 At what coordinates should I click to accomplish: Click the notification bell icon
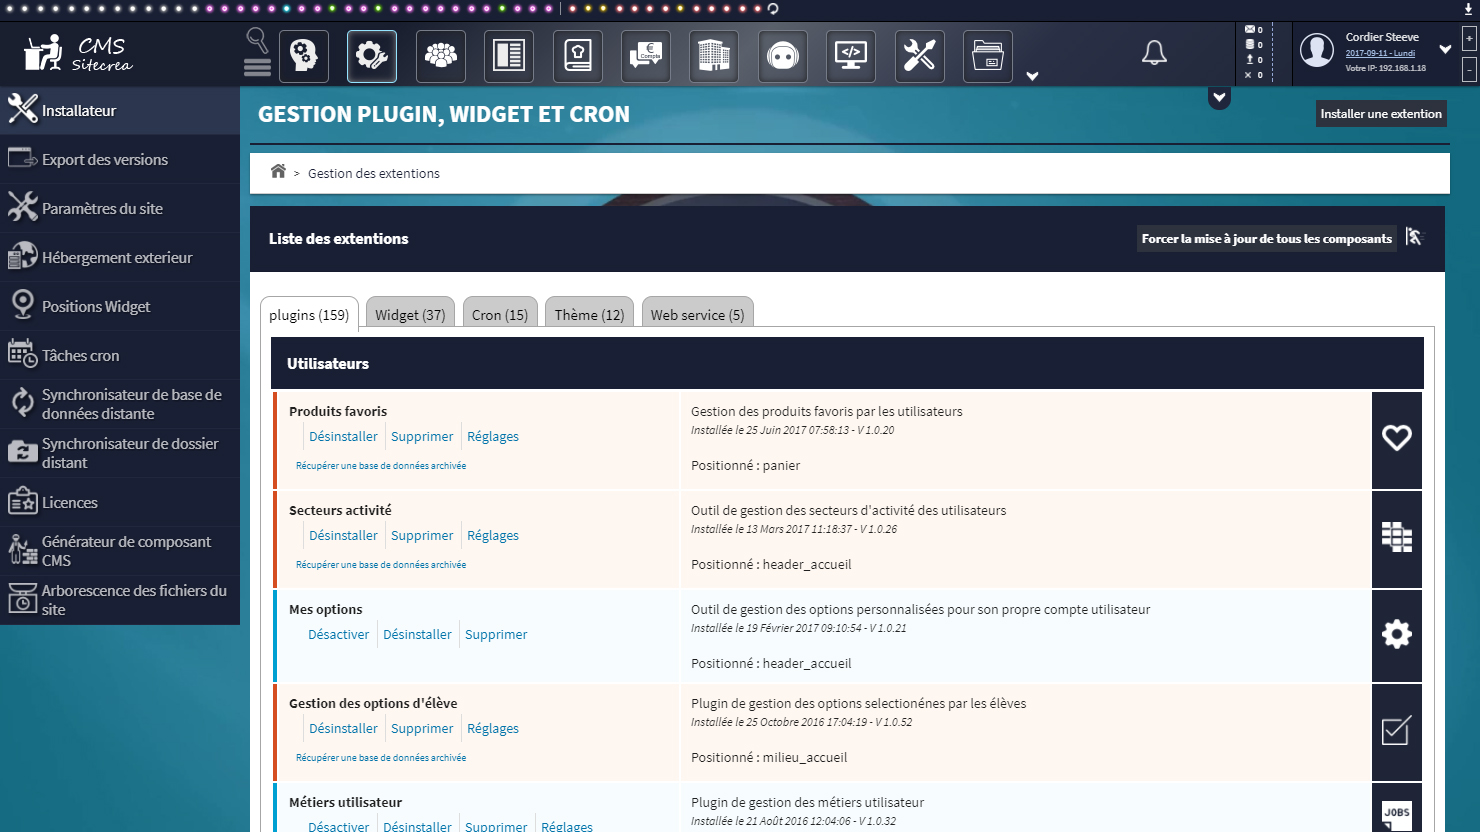click(x=1154, y=53)
